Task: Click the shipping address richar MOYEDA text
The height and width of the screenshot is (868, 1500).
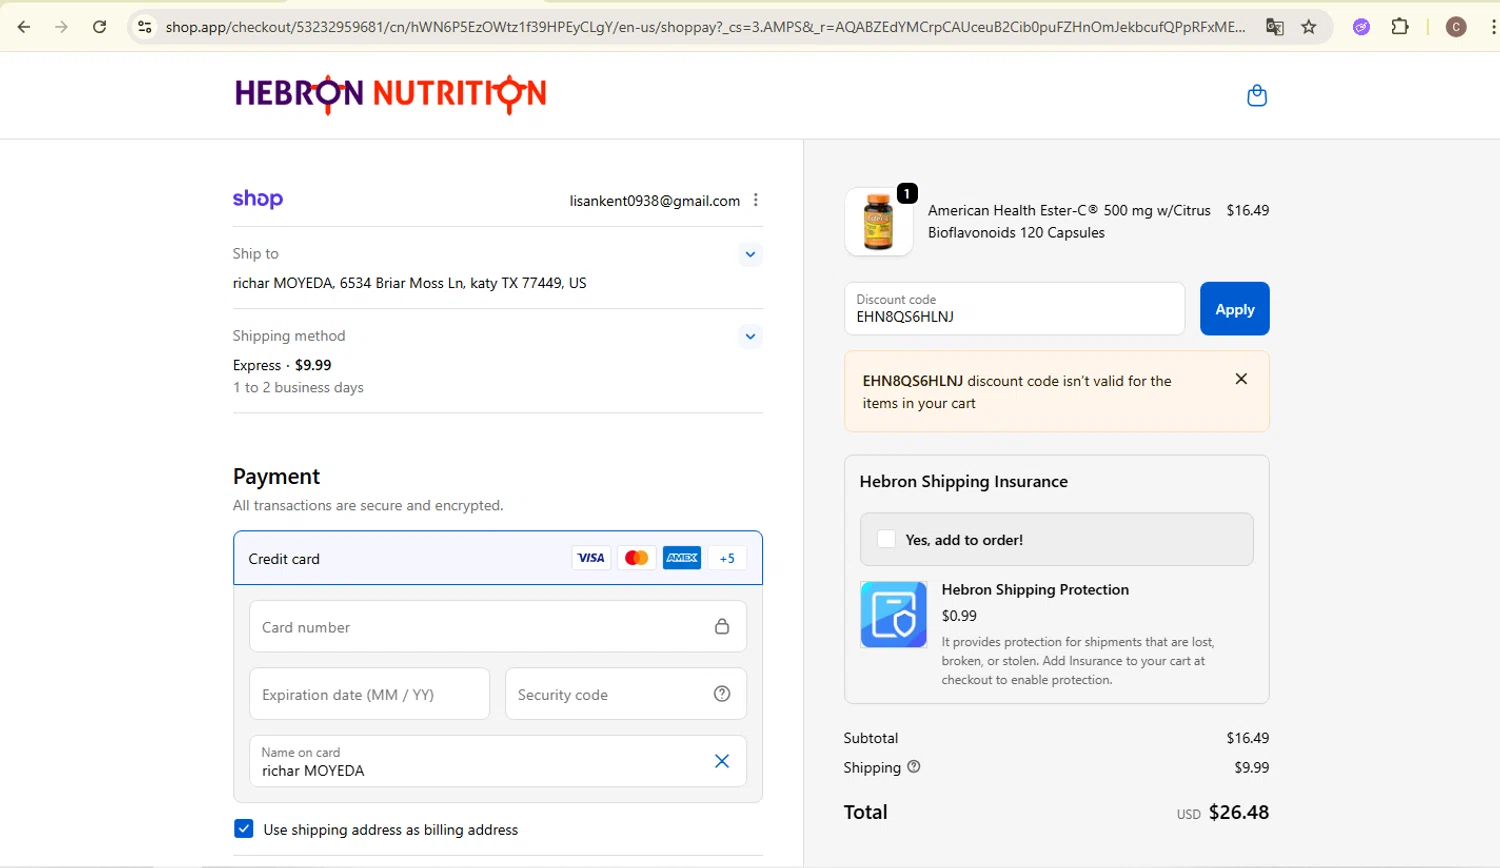Action: tap(409, 283)
